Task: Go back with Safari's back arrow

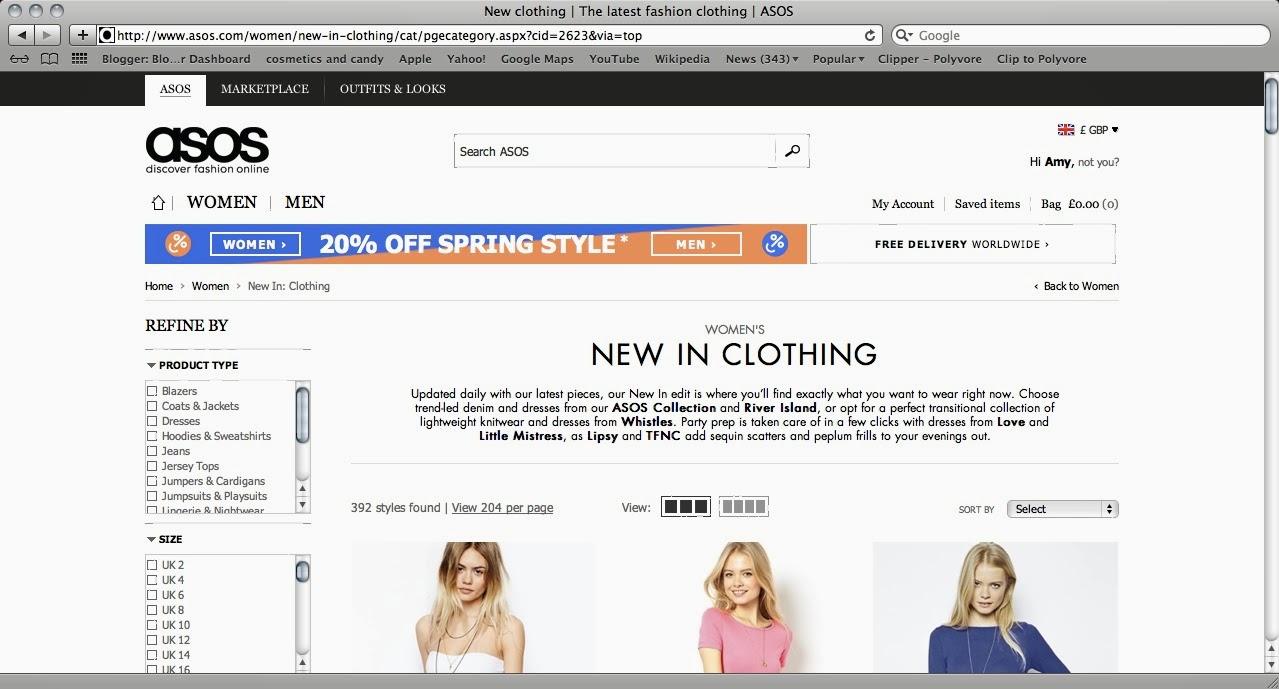Action: click(x=22, y=35)
